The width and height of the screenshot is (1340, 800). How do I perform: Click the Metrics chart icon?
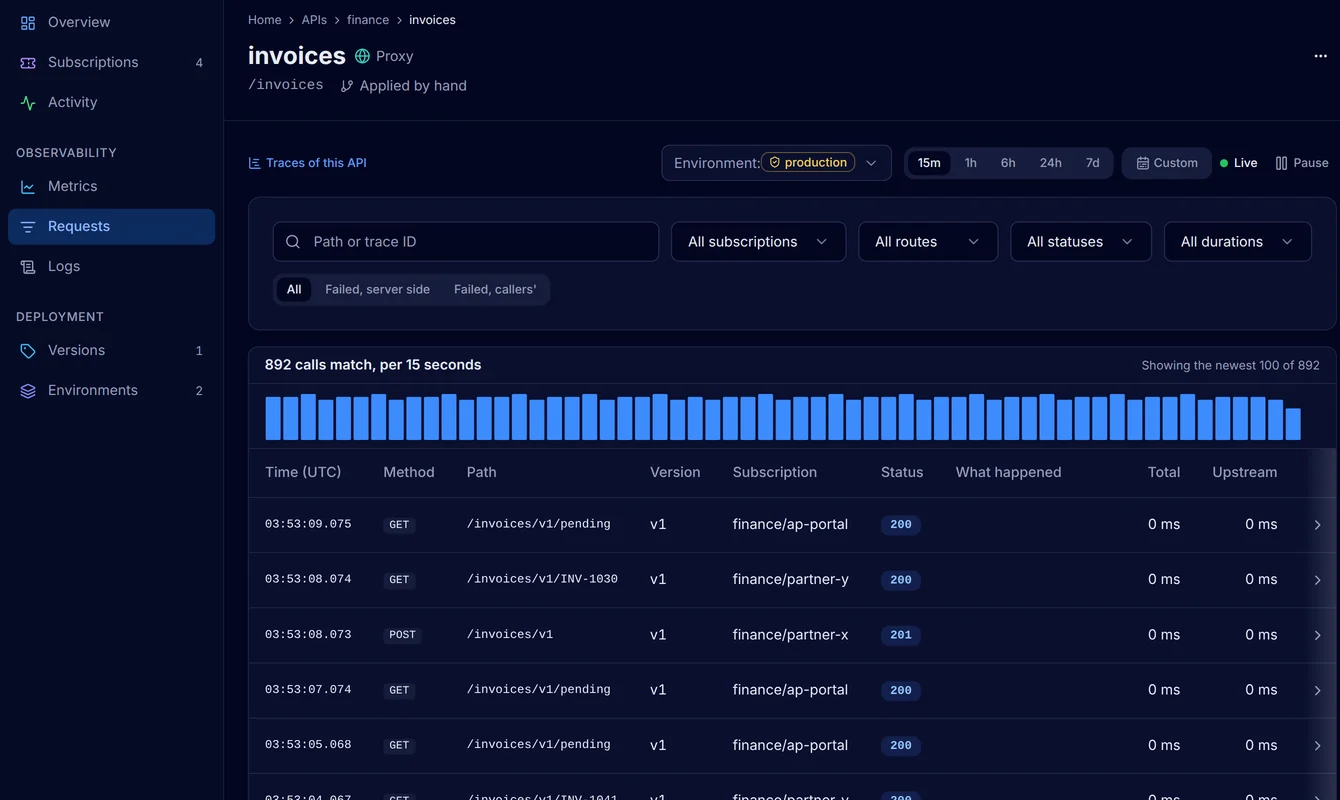(28, 186)
